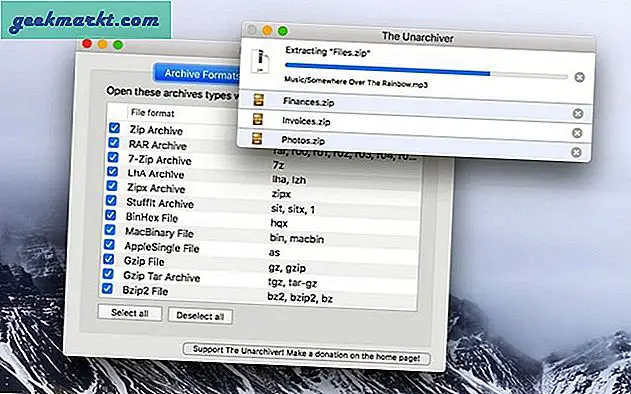The image size is (631, 394).
Task: Disable the Gzip Tar Archive checkbox
Action: click(108, 274)
